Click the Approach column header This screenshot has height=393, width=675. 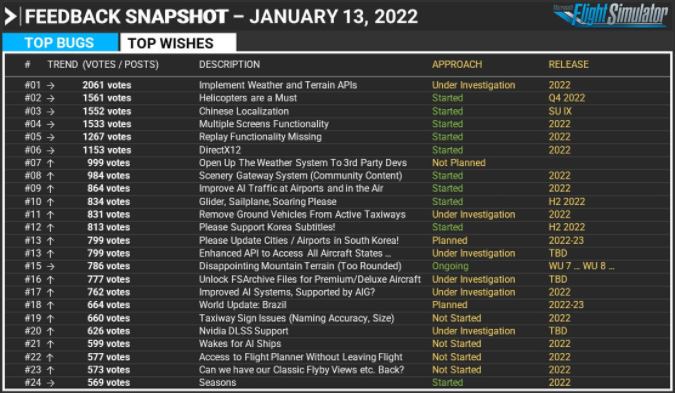pyautogui.click(x=457, y=65)
